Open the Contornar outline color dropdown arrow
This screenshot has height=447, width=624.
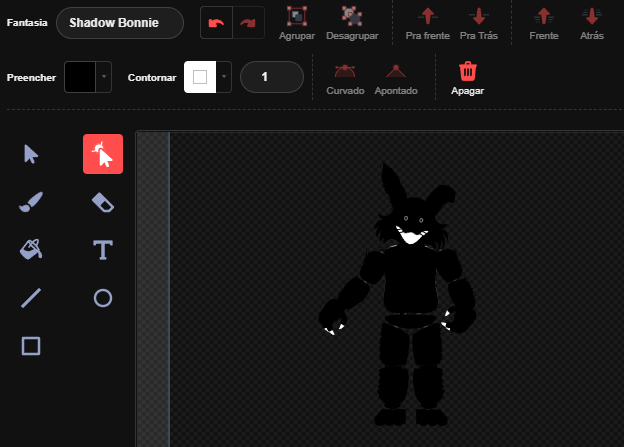point(224,77)
